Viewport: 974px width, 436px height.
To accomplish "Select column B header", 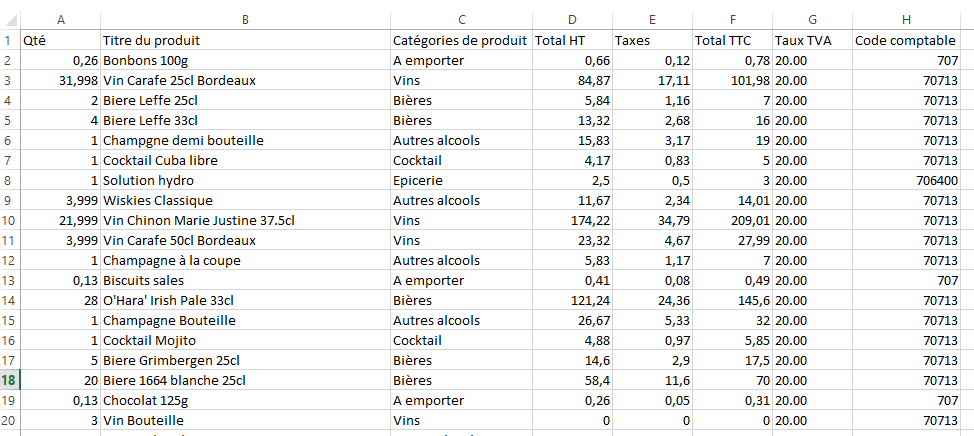I will point(245,19).
